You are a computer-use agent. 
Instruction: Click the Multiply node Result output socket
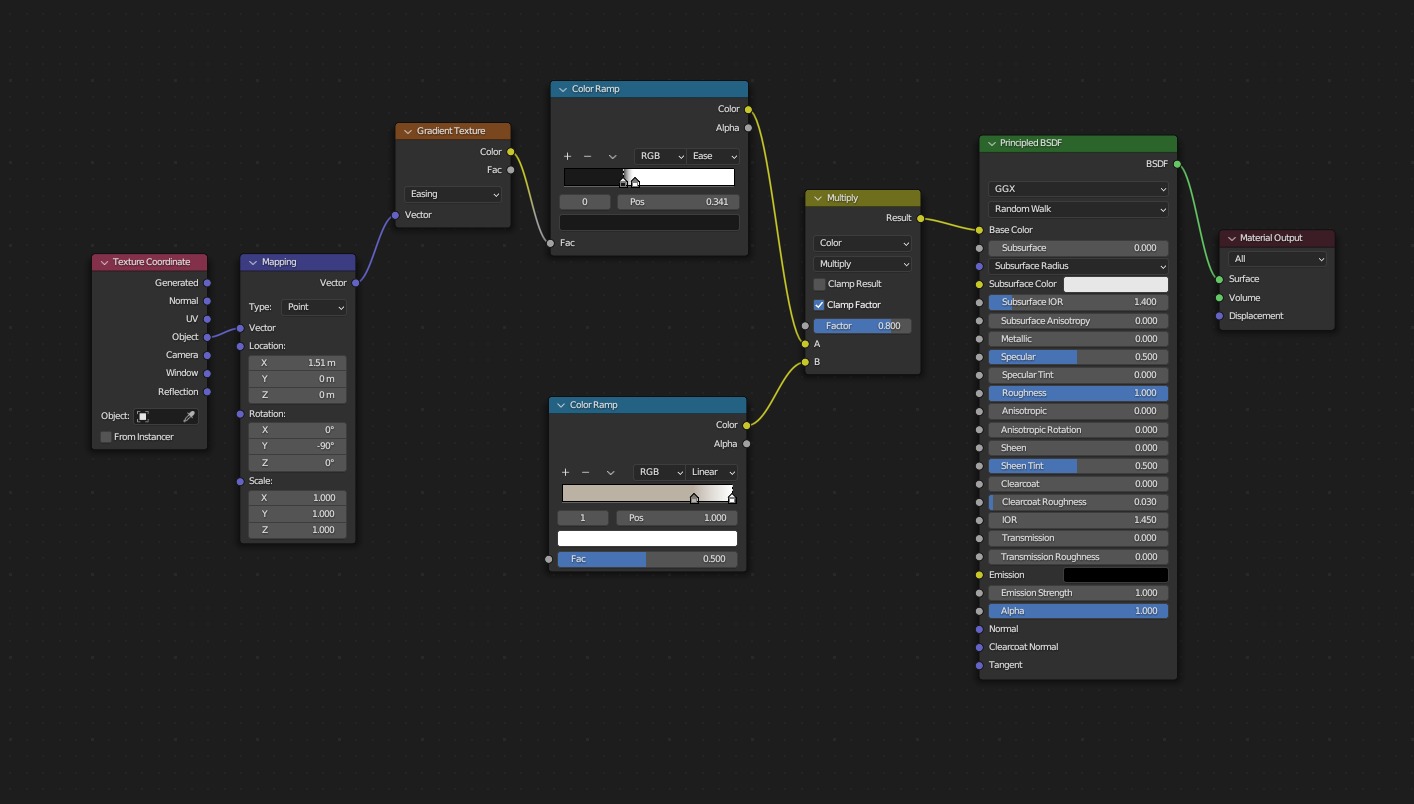tap(920, 218)
